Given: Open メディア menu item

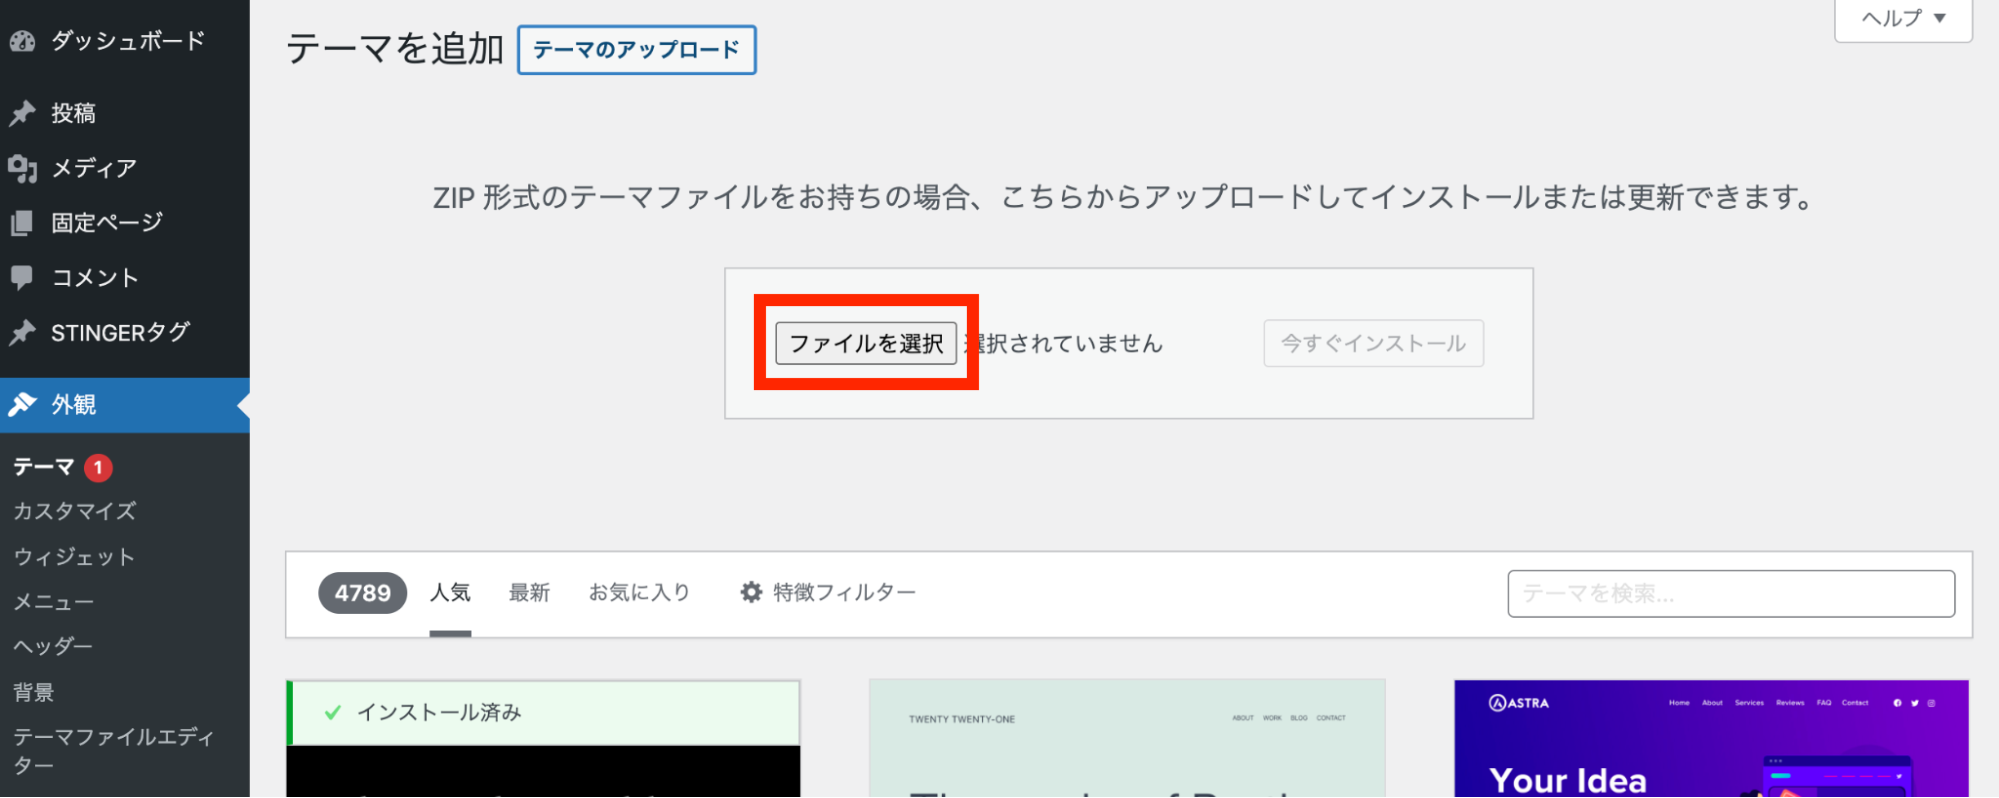Looking at the screenshot, I should pyautogui.click(x=125, y=168).
